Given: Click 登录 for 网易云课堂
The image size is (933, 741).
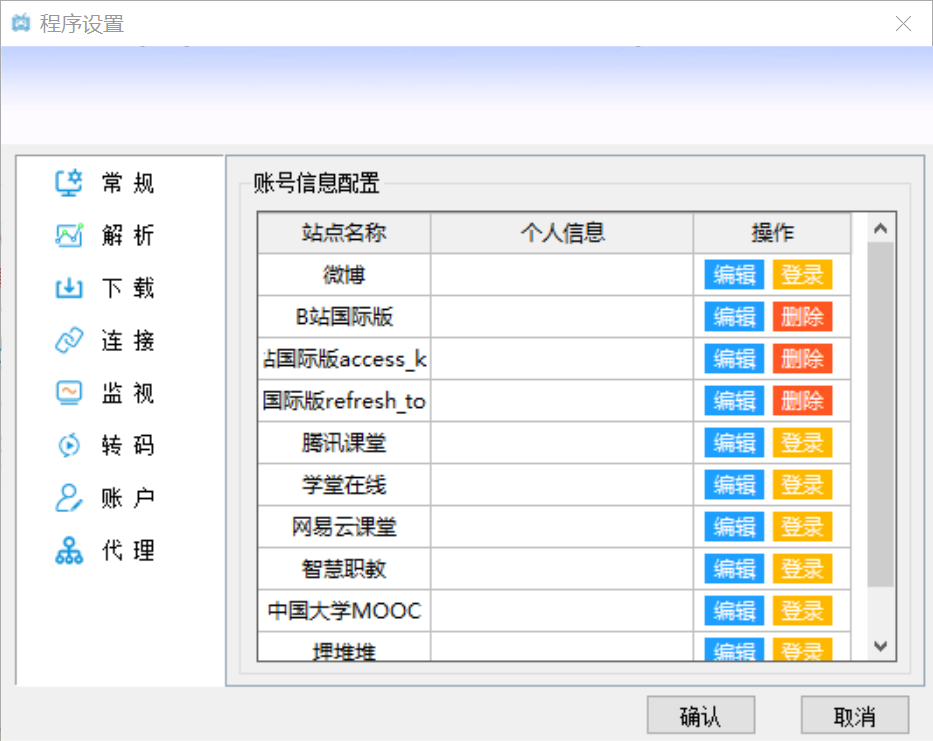Looking at the screenshot, I should pyautogui.click(x=802, y=527).
